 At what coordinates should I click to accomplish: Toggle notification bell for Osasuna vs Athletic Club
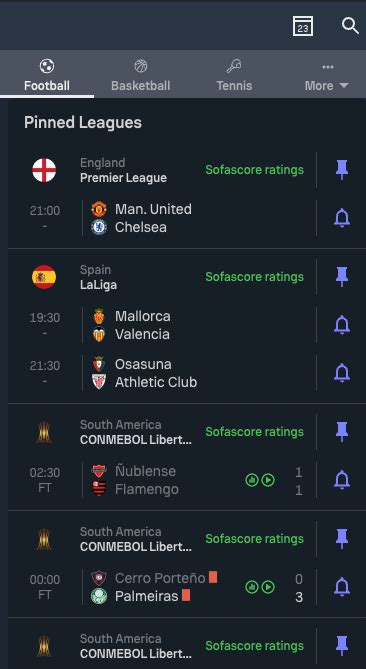click(342, 373)
